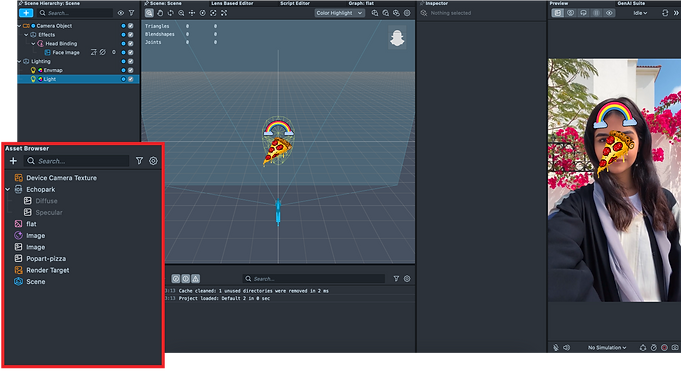Open the Asset Browser settings gear
Viewport: 681px width, 376px height.
(153, 161)
